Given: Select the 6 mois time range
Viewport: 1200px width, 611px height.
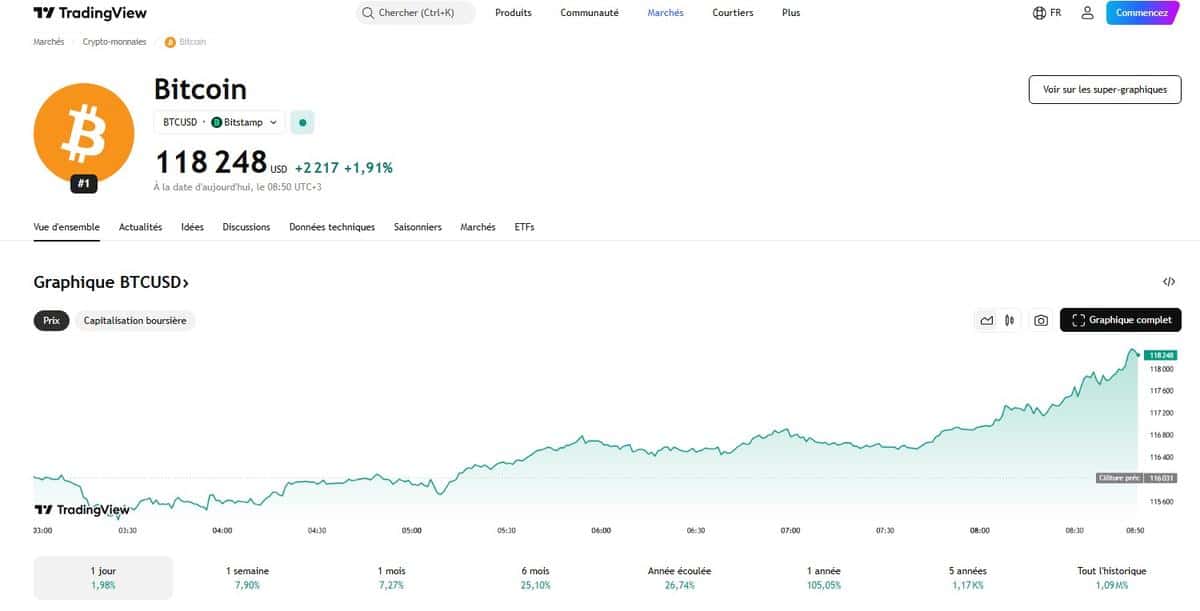Looking at the screenshot, I should (536, 577).
